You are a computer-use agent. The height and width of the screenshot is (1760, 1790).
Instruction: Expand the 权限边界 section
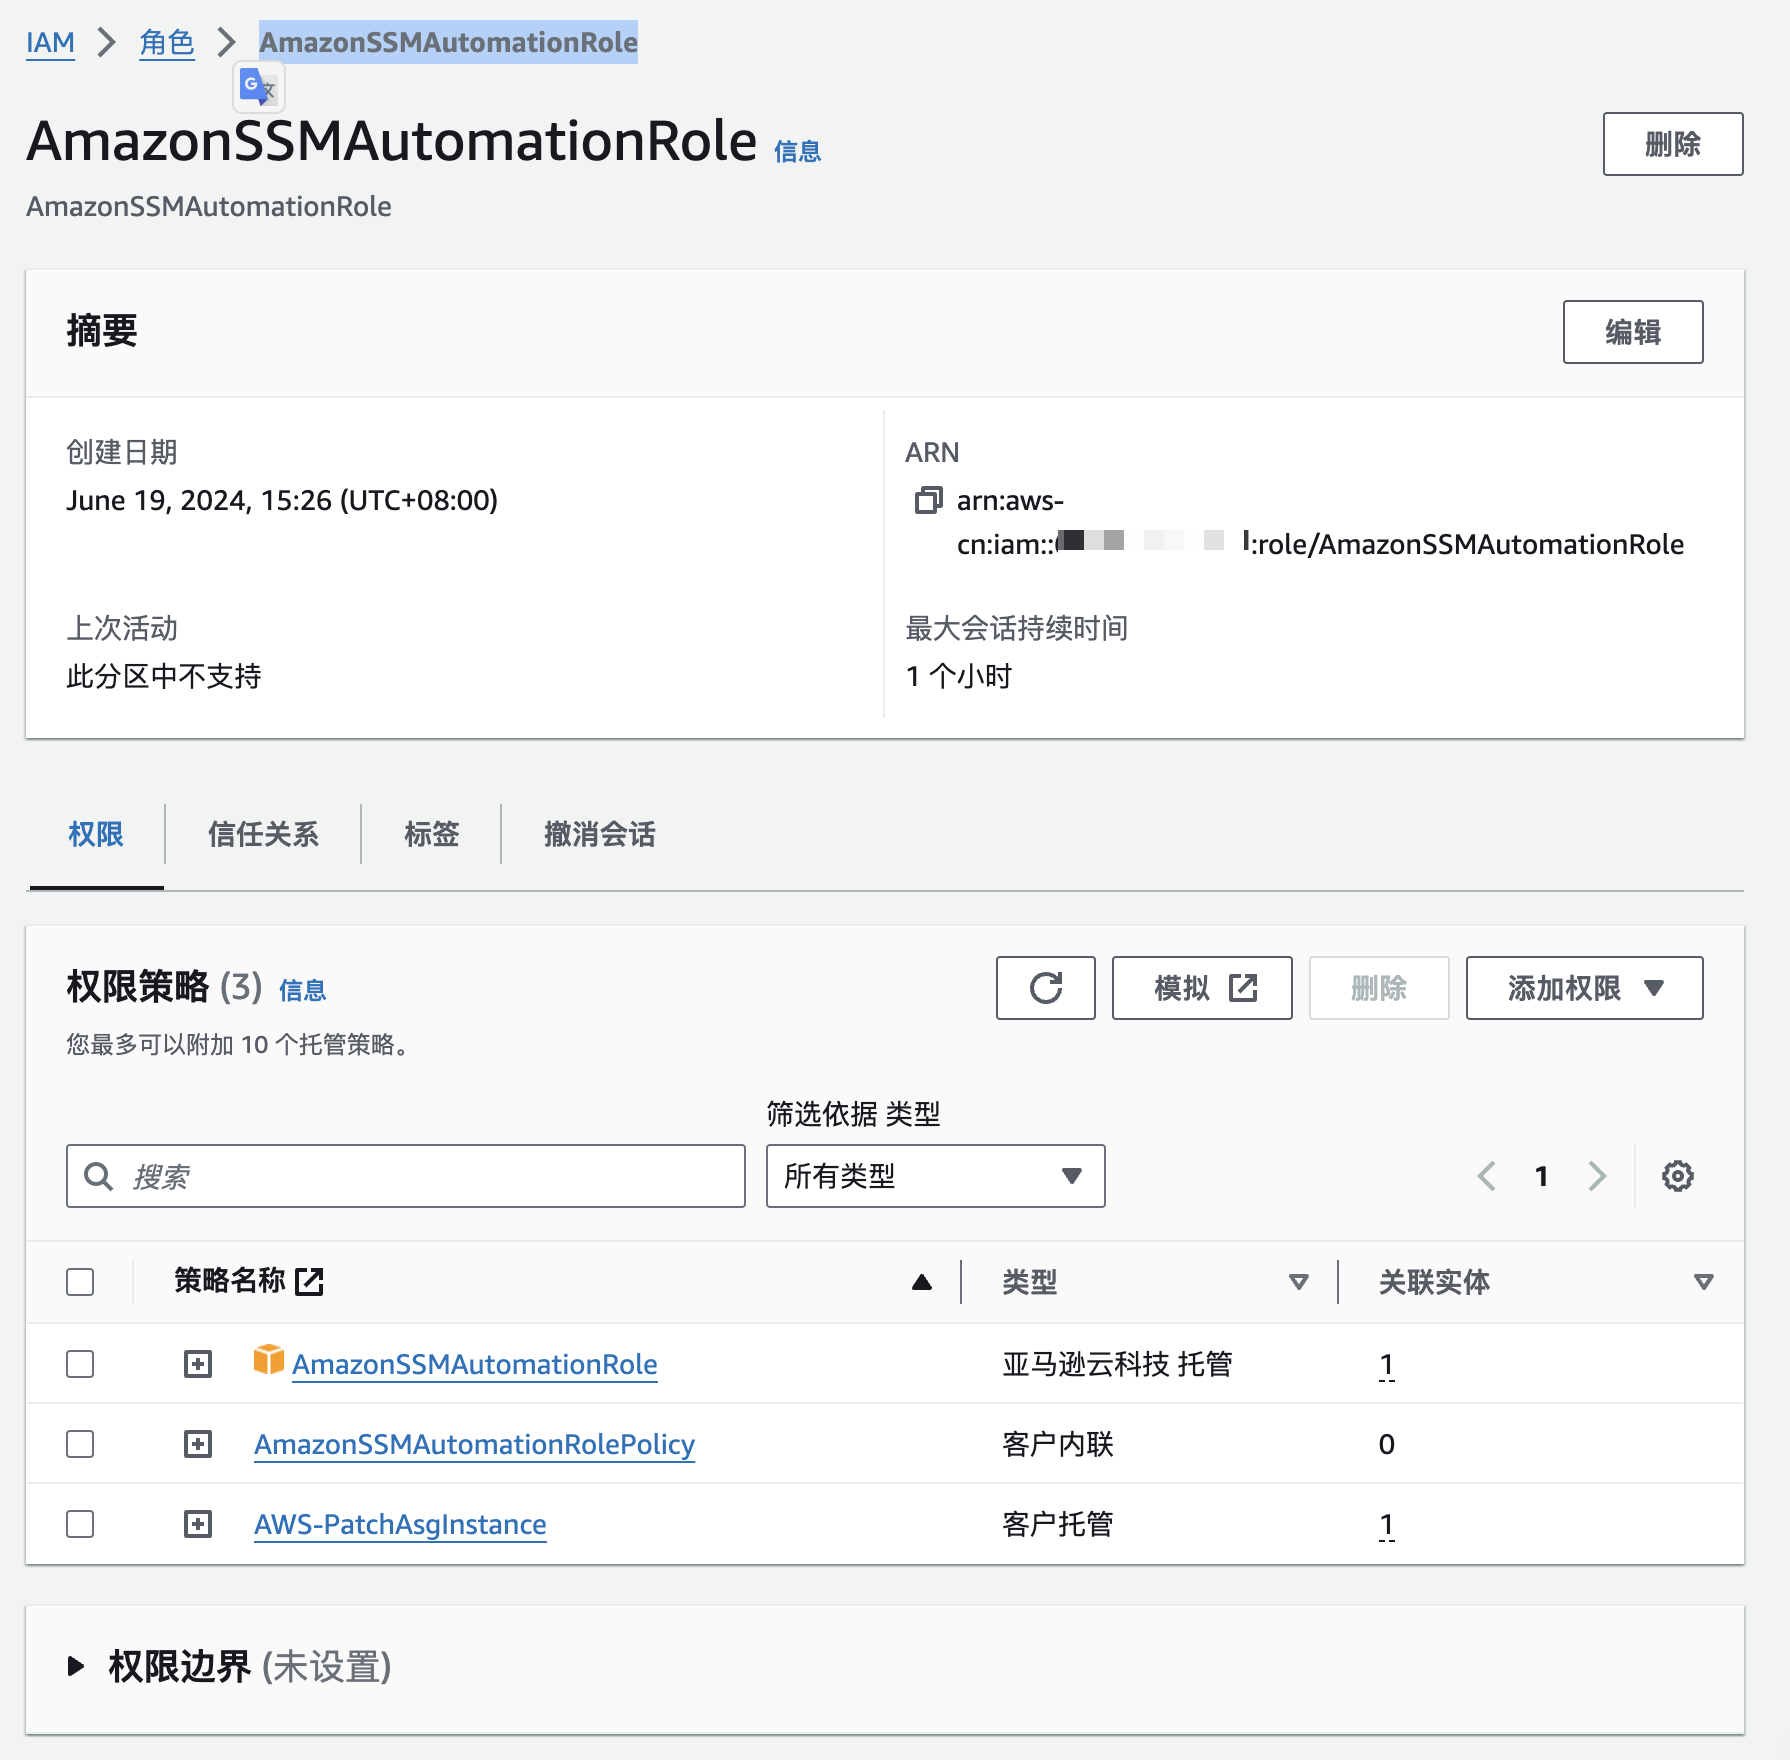pyautogui.click(x=76, y=1668)
